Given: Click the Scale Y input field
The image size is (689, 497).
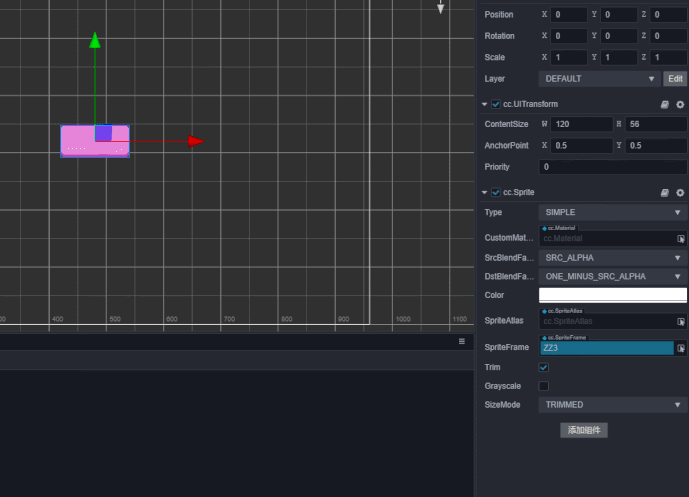Looking at the screenshot, I should [x=619, y=58].
